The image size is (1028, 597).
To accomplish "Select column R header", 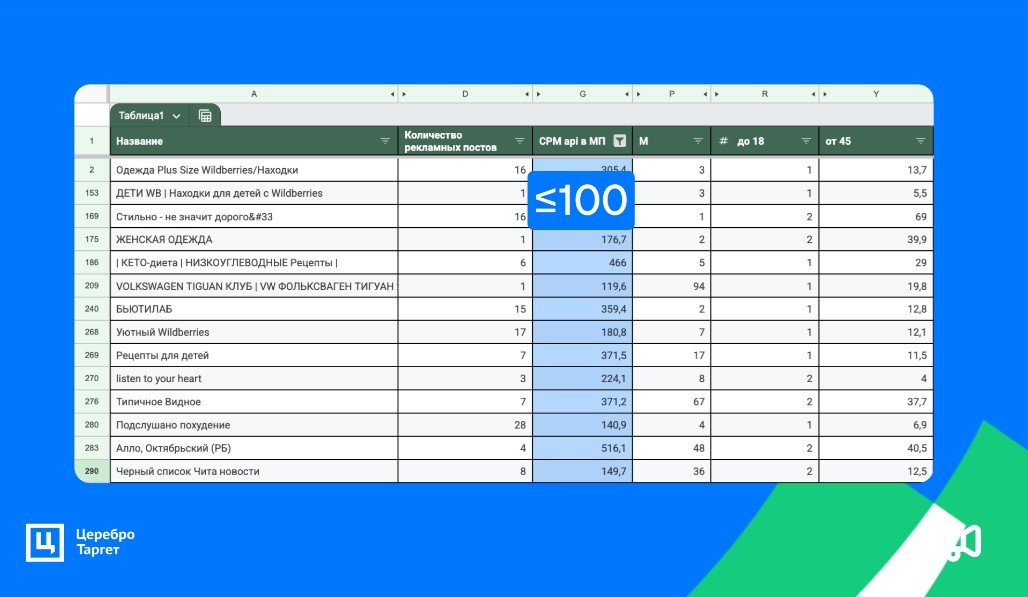I will point(764,94).
